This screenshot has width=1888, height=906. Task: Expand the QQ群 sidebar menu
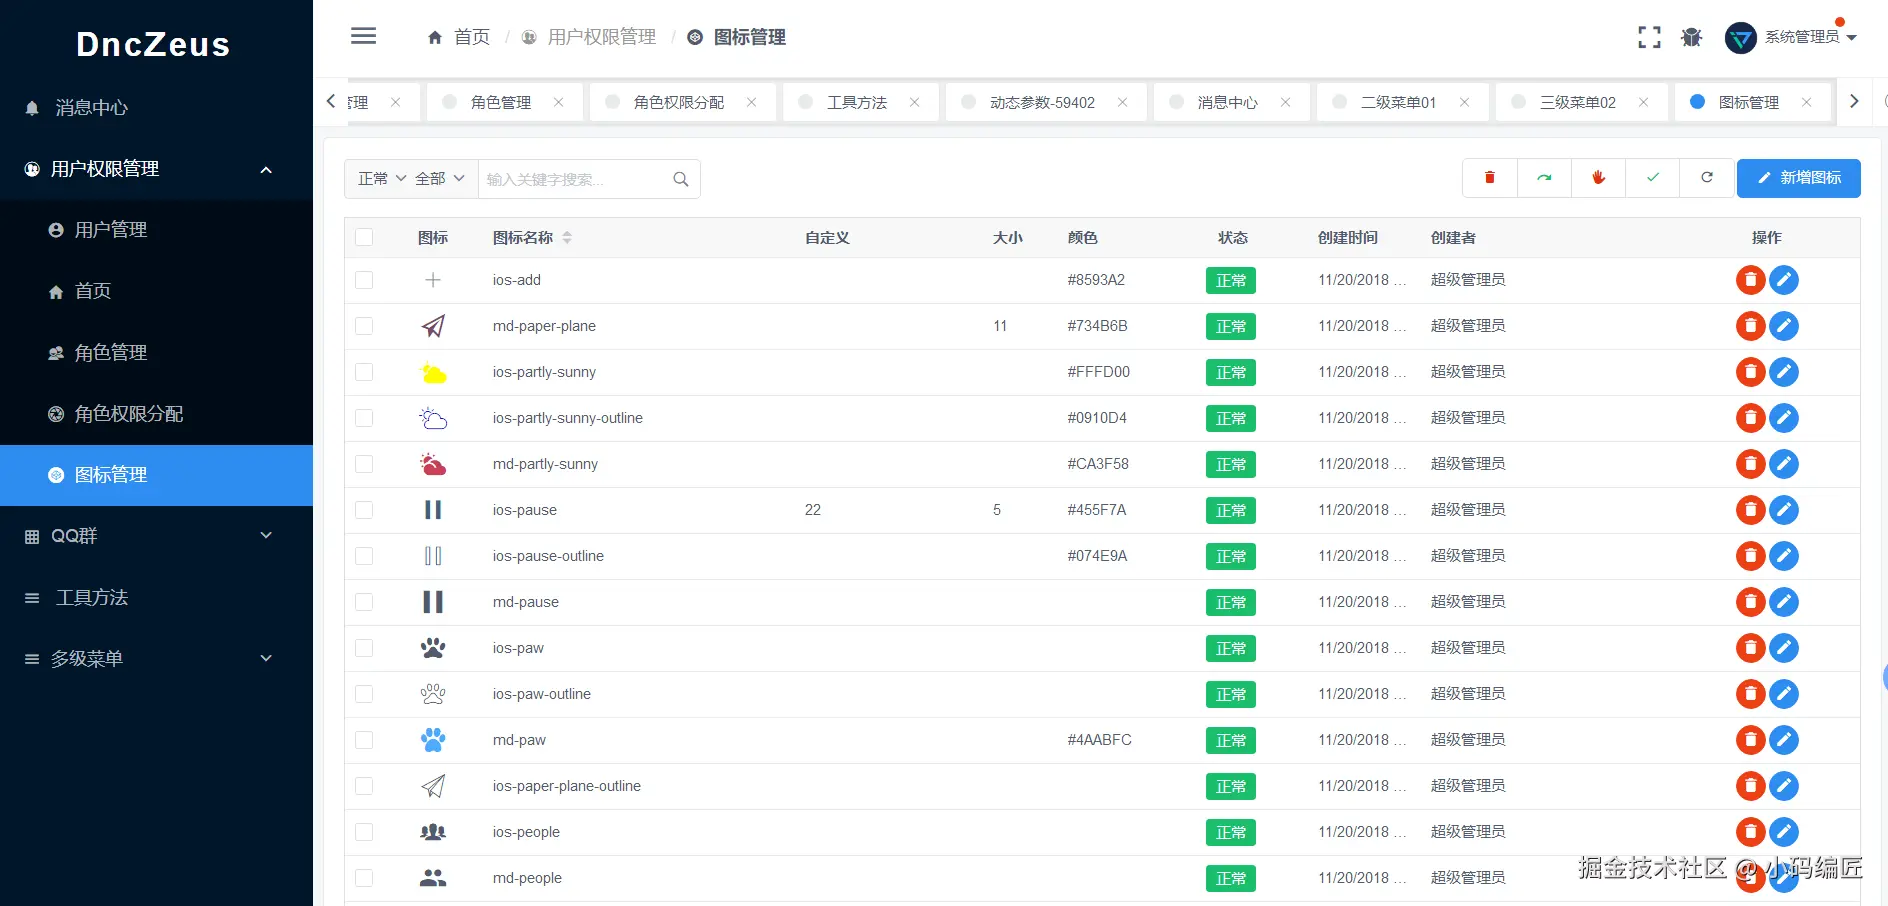[156, 536]
